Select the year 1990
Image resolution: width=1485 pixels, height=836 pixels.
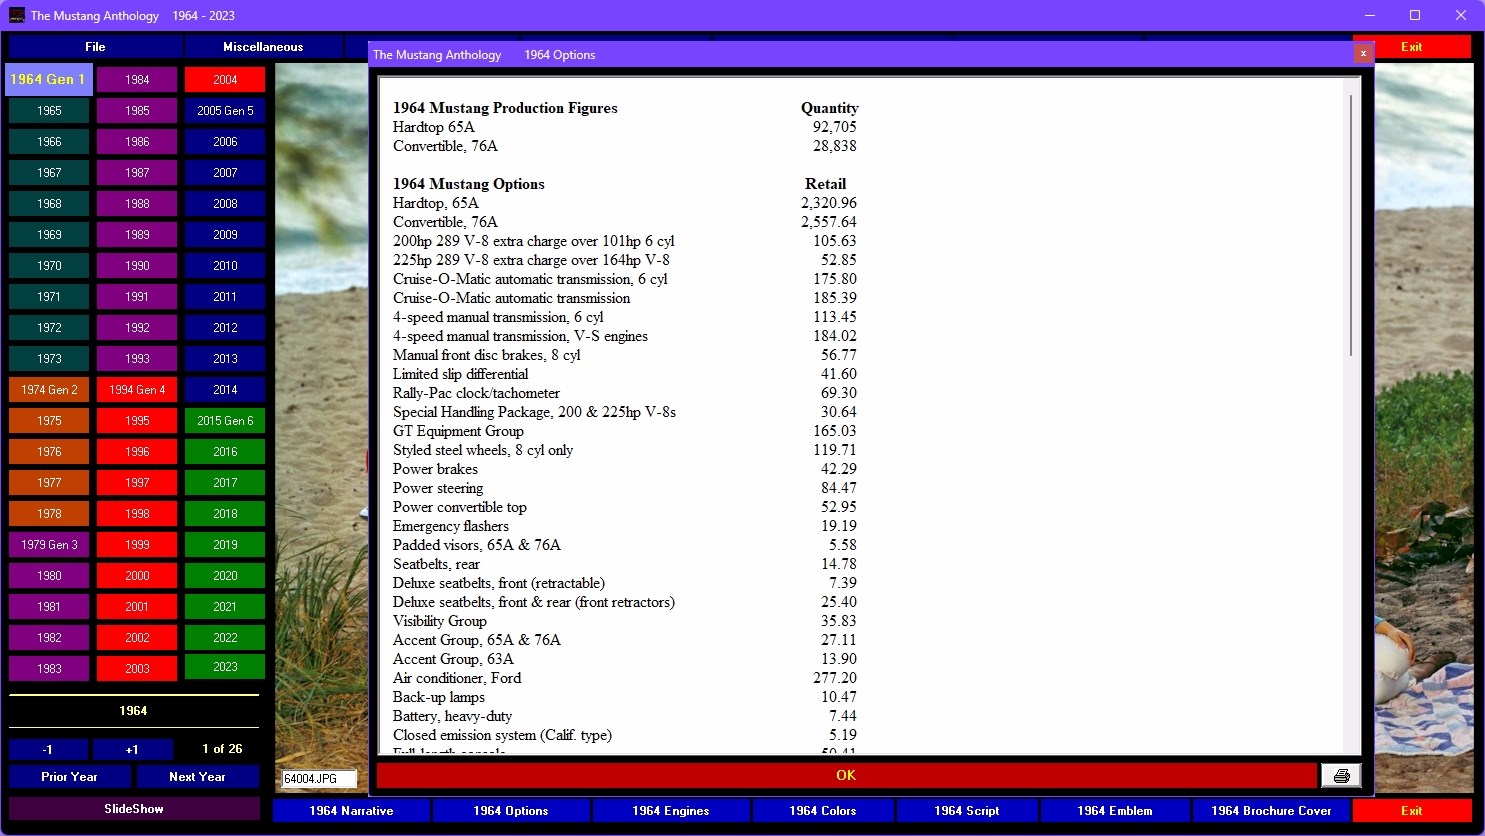pos(137,266)
